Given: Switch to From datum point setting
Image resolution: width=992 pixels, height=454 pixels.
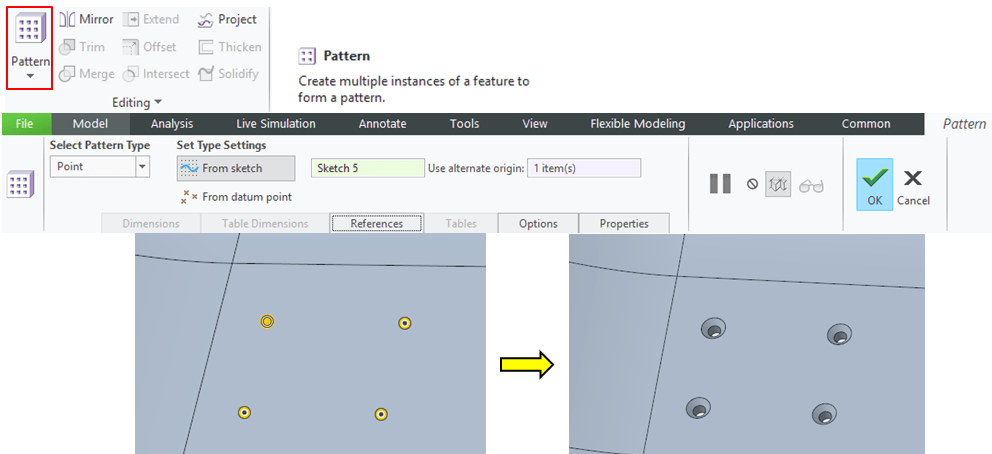Looking at the screenshot, I should (x=236, y=197).
